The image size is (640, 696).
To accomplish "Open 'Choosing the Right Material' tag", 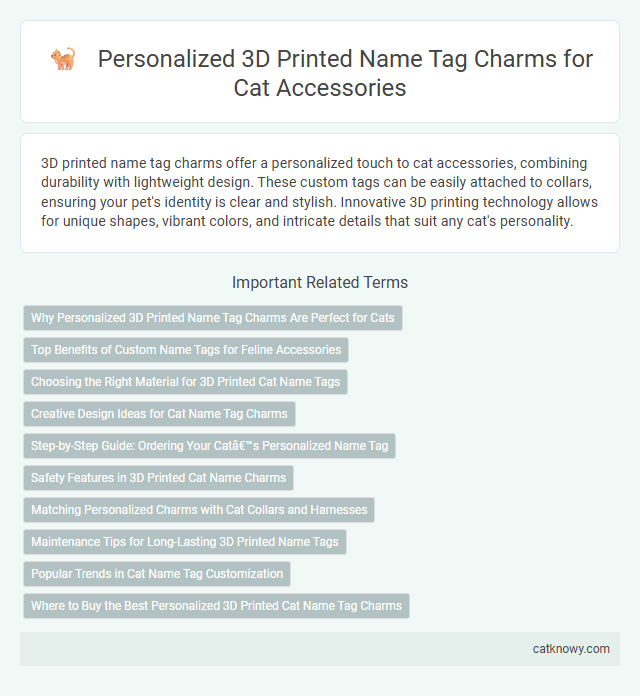I will tap(186, 382).
